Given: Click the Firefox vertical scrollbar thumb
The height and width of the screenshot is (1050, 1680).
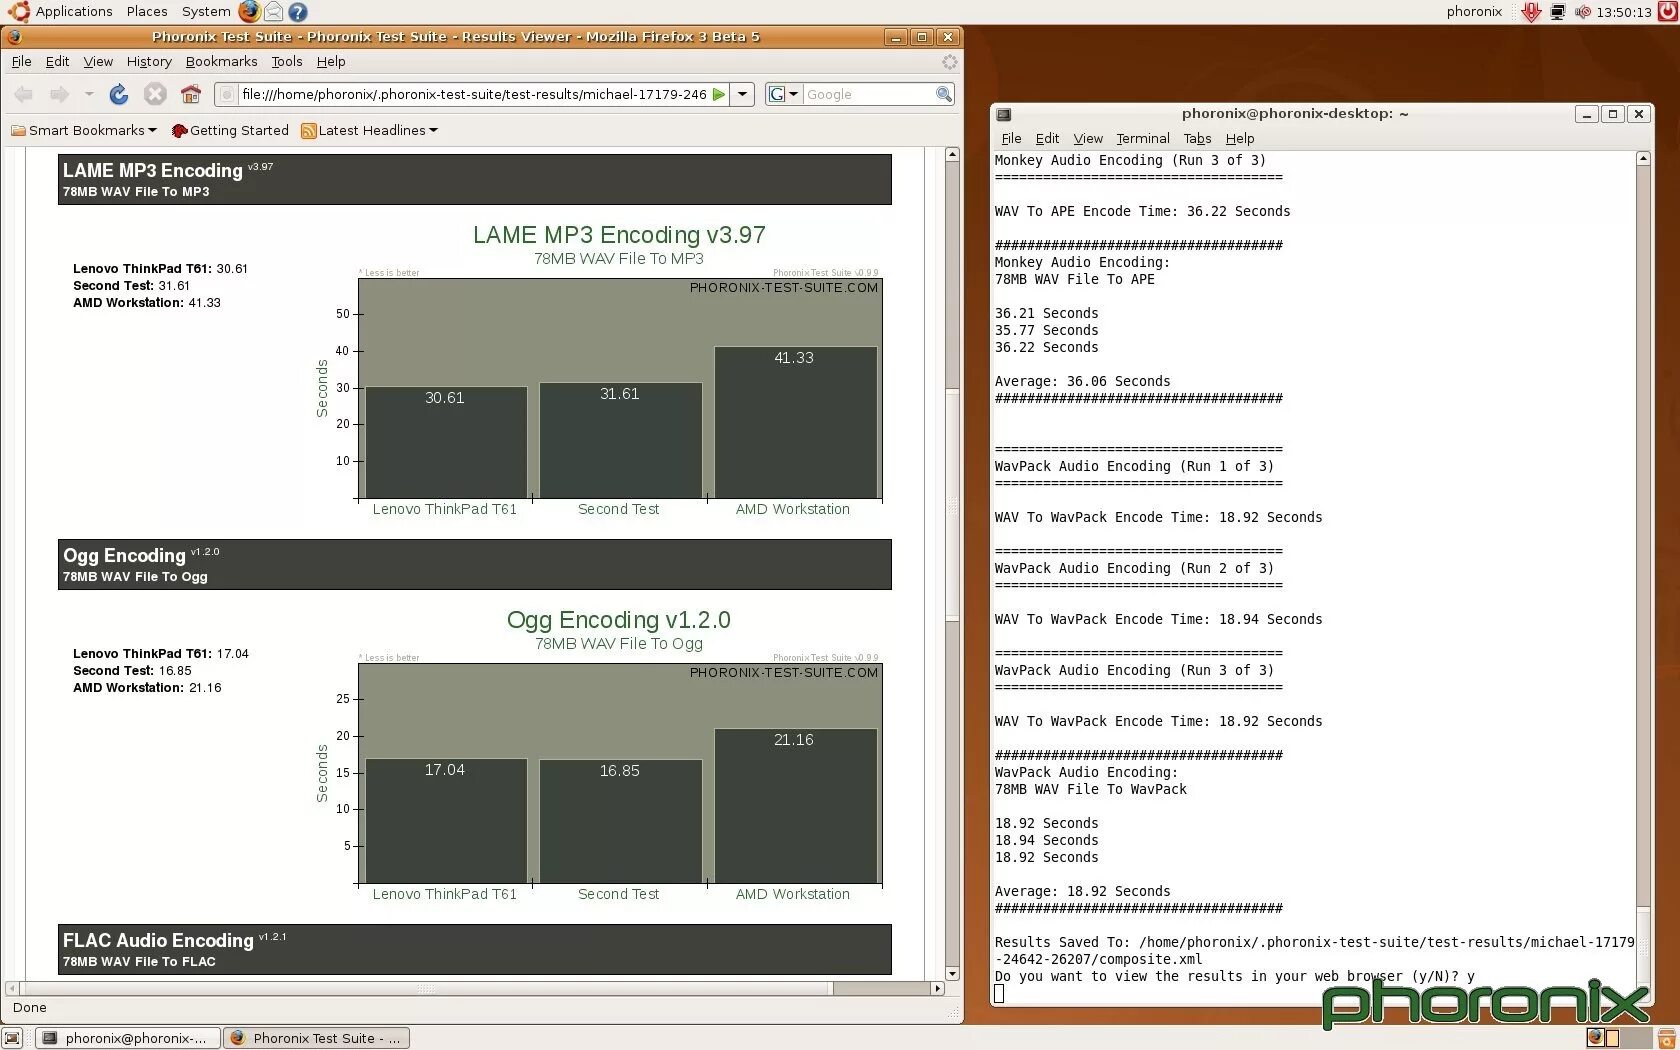Looking at the screenshot, I should coord(952,504).
